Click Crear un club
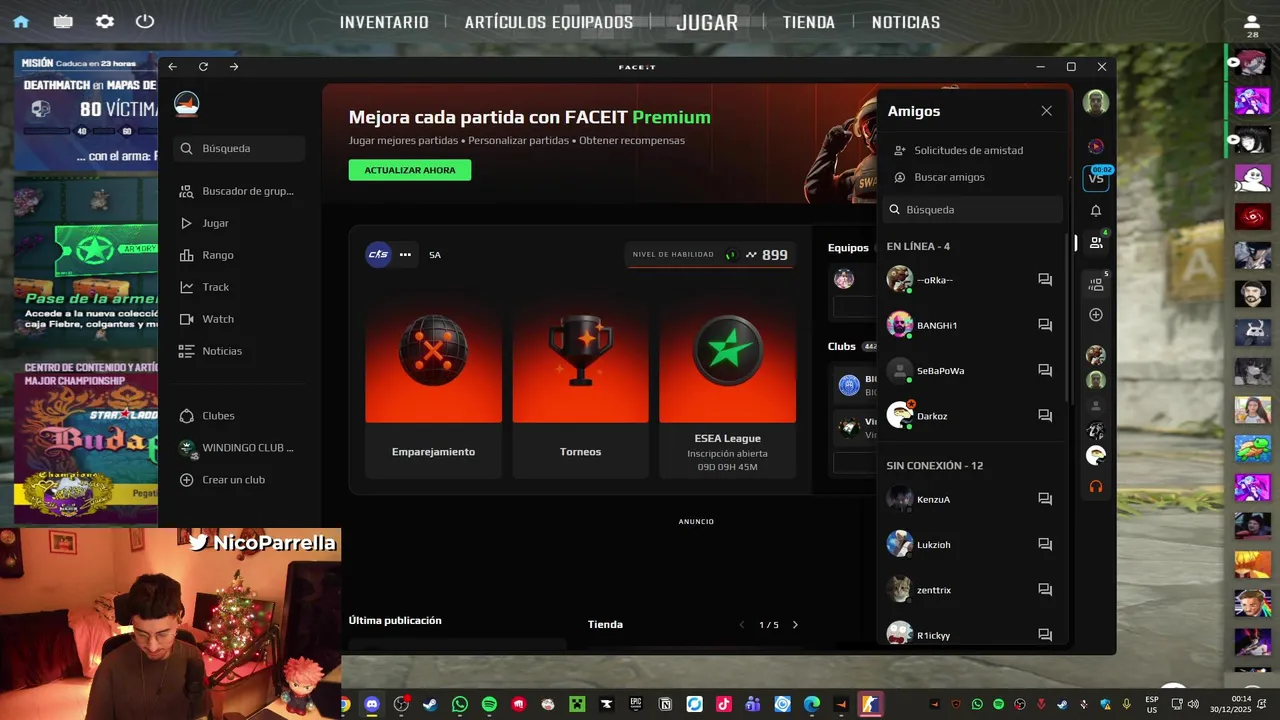Image resolution: width=1280 pixels, height=720 pixels. pyautogui.click(x=238, y=480)
